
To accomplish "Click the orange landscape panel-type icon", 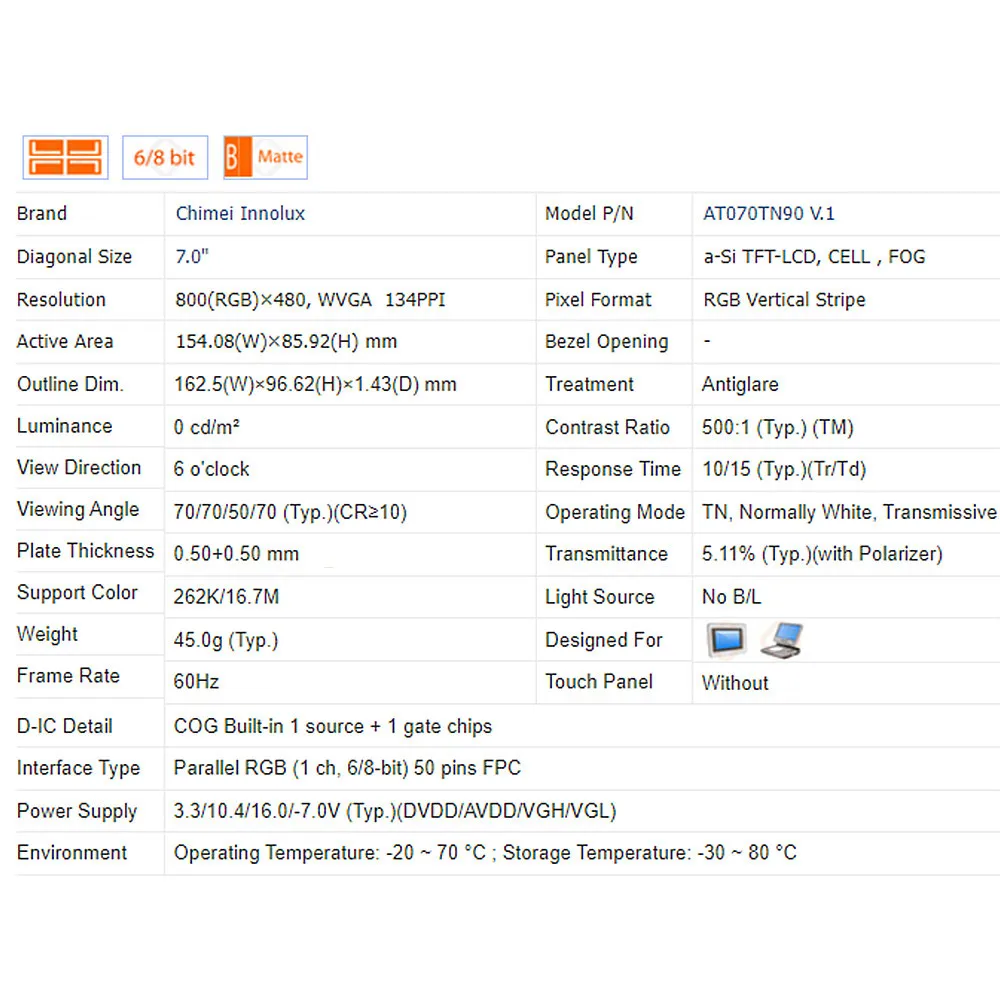I will 66,158.
